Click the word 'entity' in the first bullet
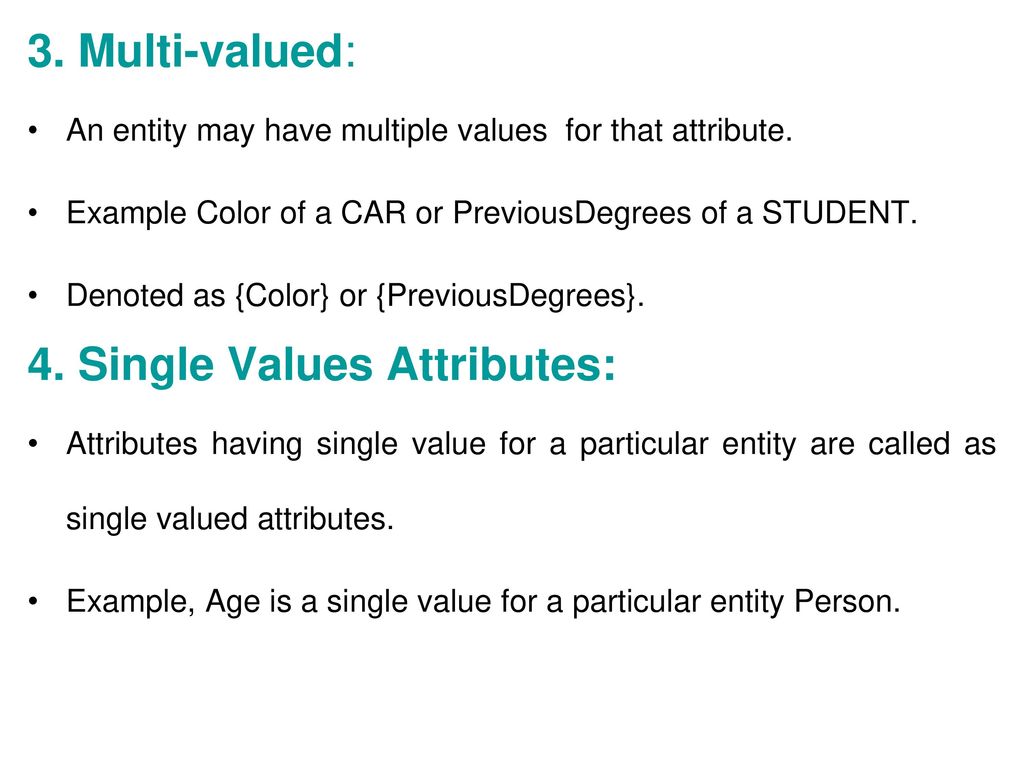The image size is (1024, 768). pos(150,131)
